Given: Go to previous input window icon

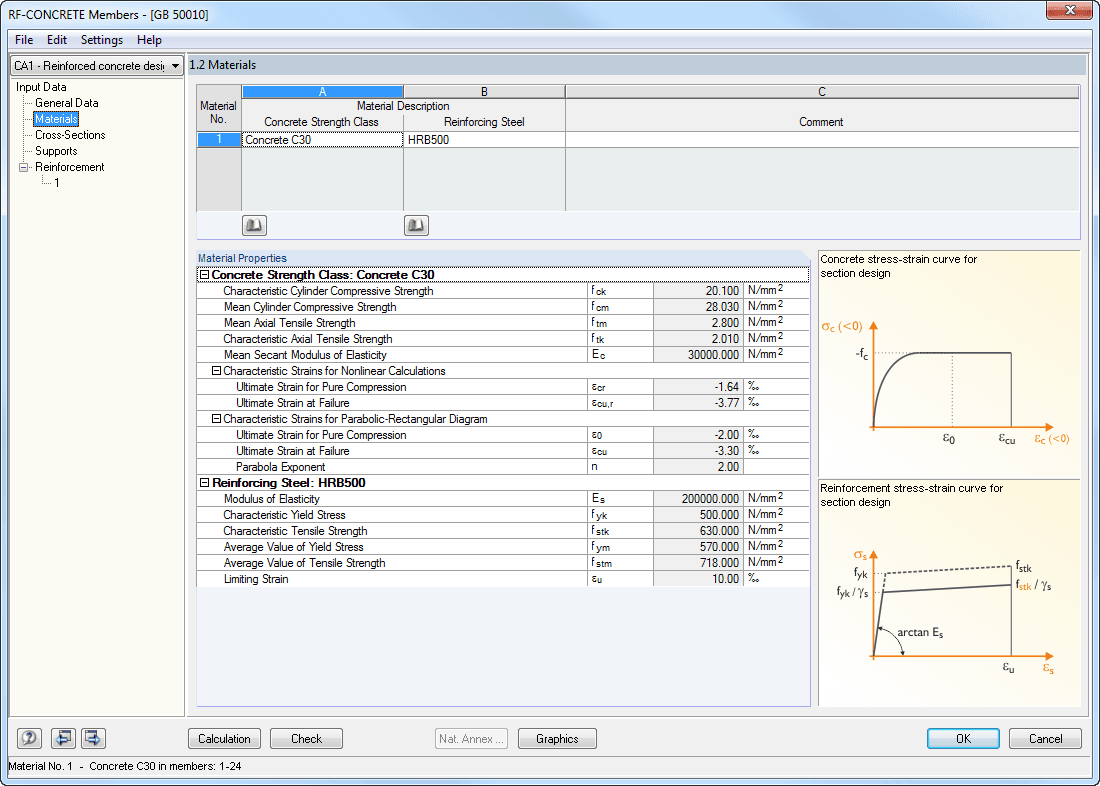Looking at the screenshot, I should point(62,738).
